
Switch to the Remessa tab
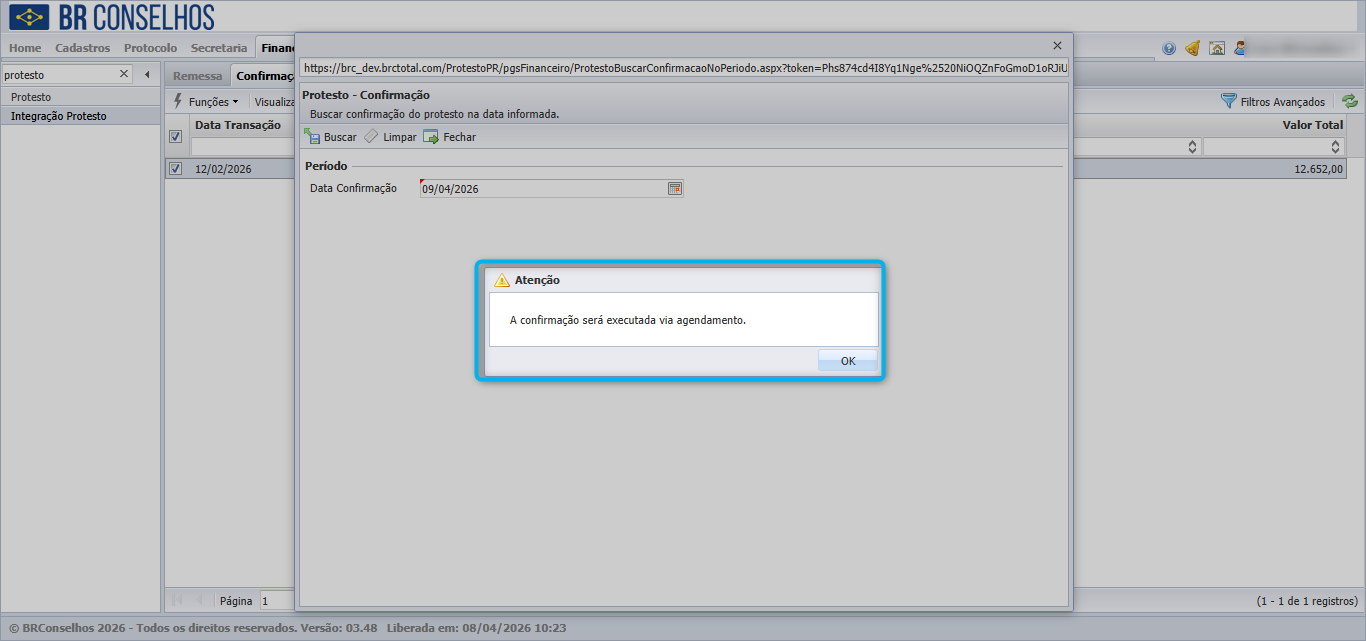coord(197,76)
